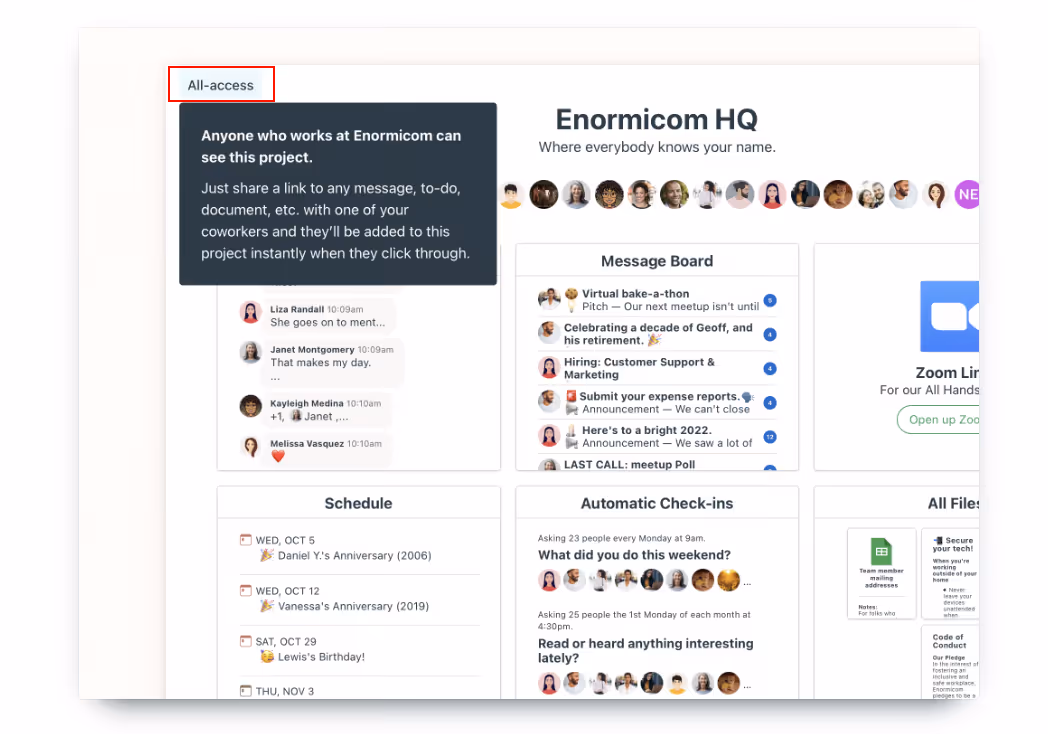Click author avatar beside Hiring post

pos(549,367)
